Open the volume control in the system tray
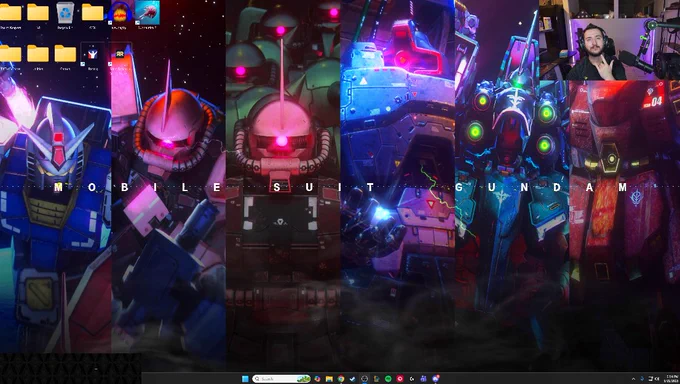This screenshot has height=384, width=680. (657, 379)
